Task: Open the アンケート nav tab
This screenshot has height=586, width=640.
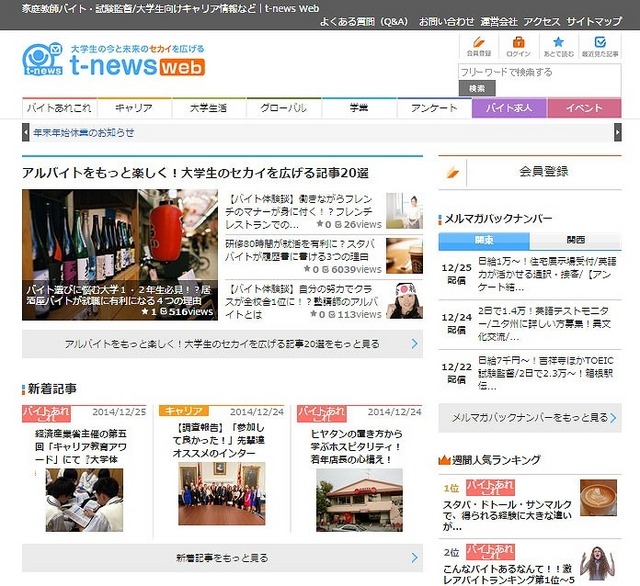Action: 434,108
